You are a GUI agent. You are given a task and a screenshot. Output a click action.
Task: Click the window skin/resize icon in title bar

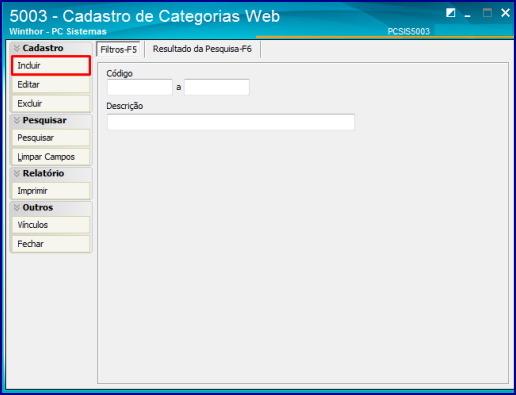(x=451, y=13)
